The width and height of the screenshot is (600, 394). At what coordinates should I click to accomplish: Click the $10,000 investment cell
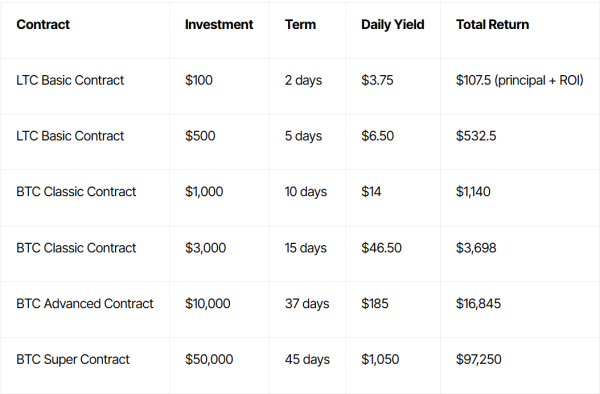pyautogui.click(x=208, y=304)
